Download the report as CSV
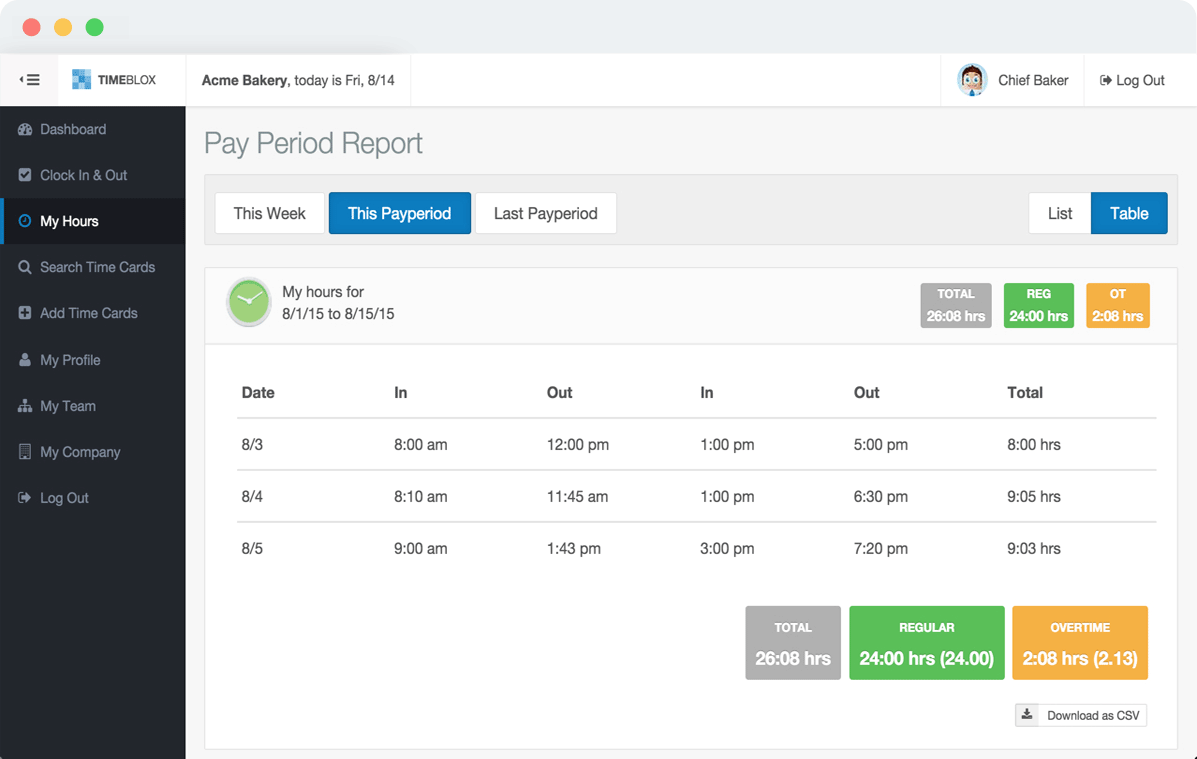Viewport: 1197px width, 759px height. 1080,715
